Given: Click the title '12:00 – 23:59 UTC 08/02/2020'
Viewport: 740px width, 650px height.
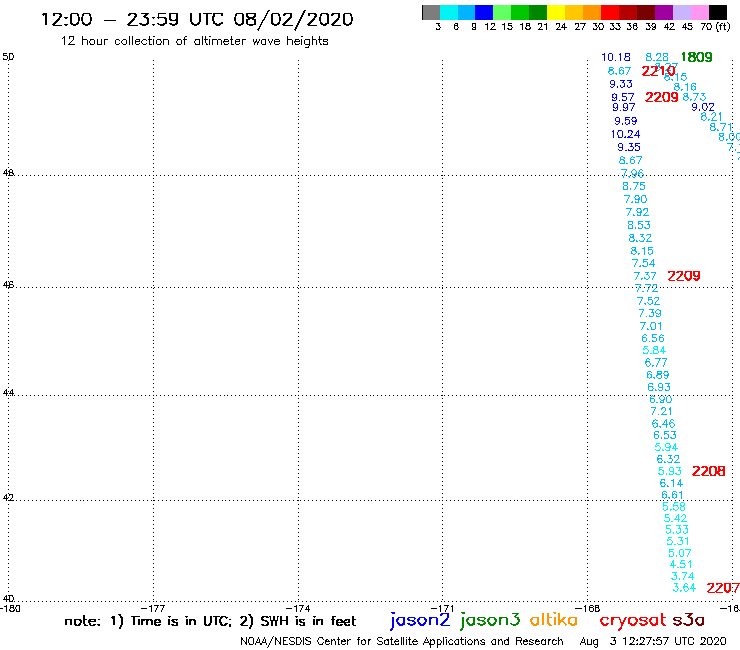Looking at the screenshot, I should click(197, 19).
